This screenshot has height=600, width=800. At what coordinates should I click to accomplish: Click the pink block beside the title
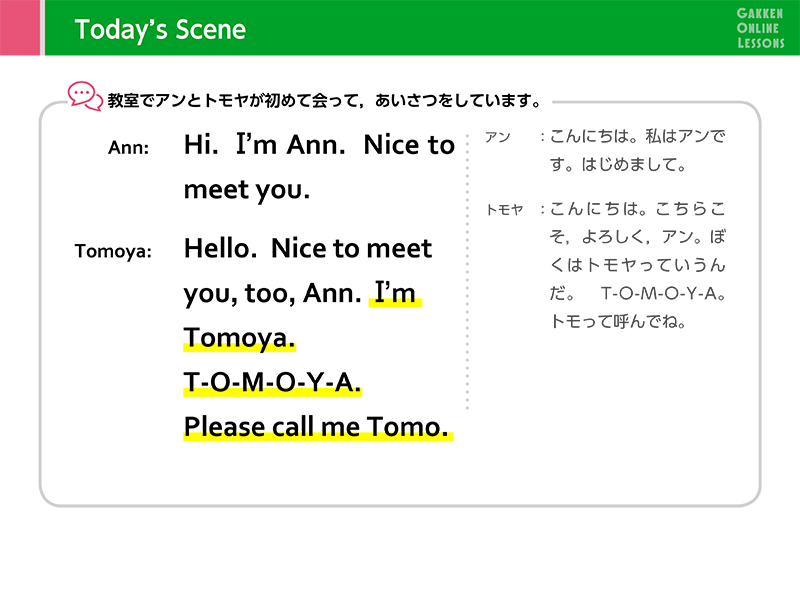pos(19,28)
